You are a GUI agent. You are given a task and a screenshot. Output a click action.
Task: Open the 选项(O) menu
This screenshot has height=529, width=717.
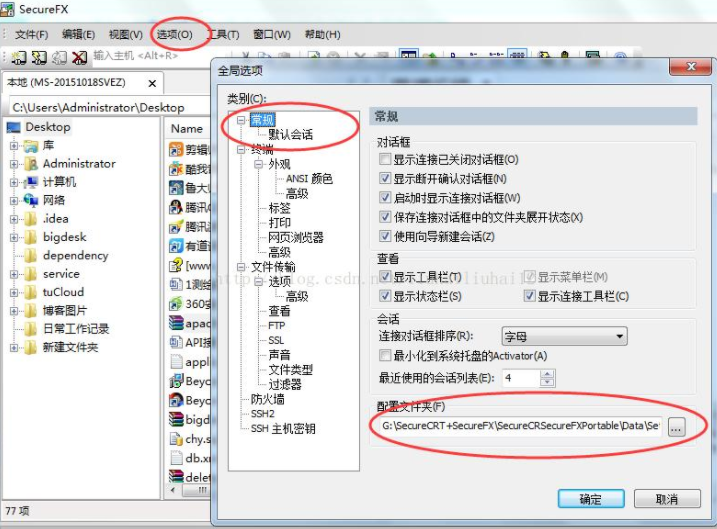pyautogui.click(x=174, y=35)
